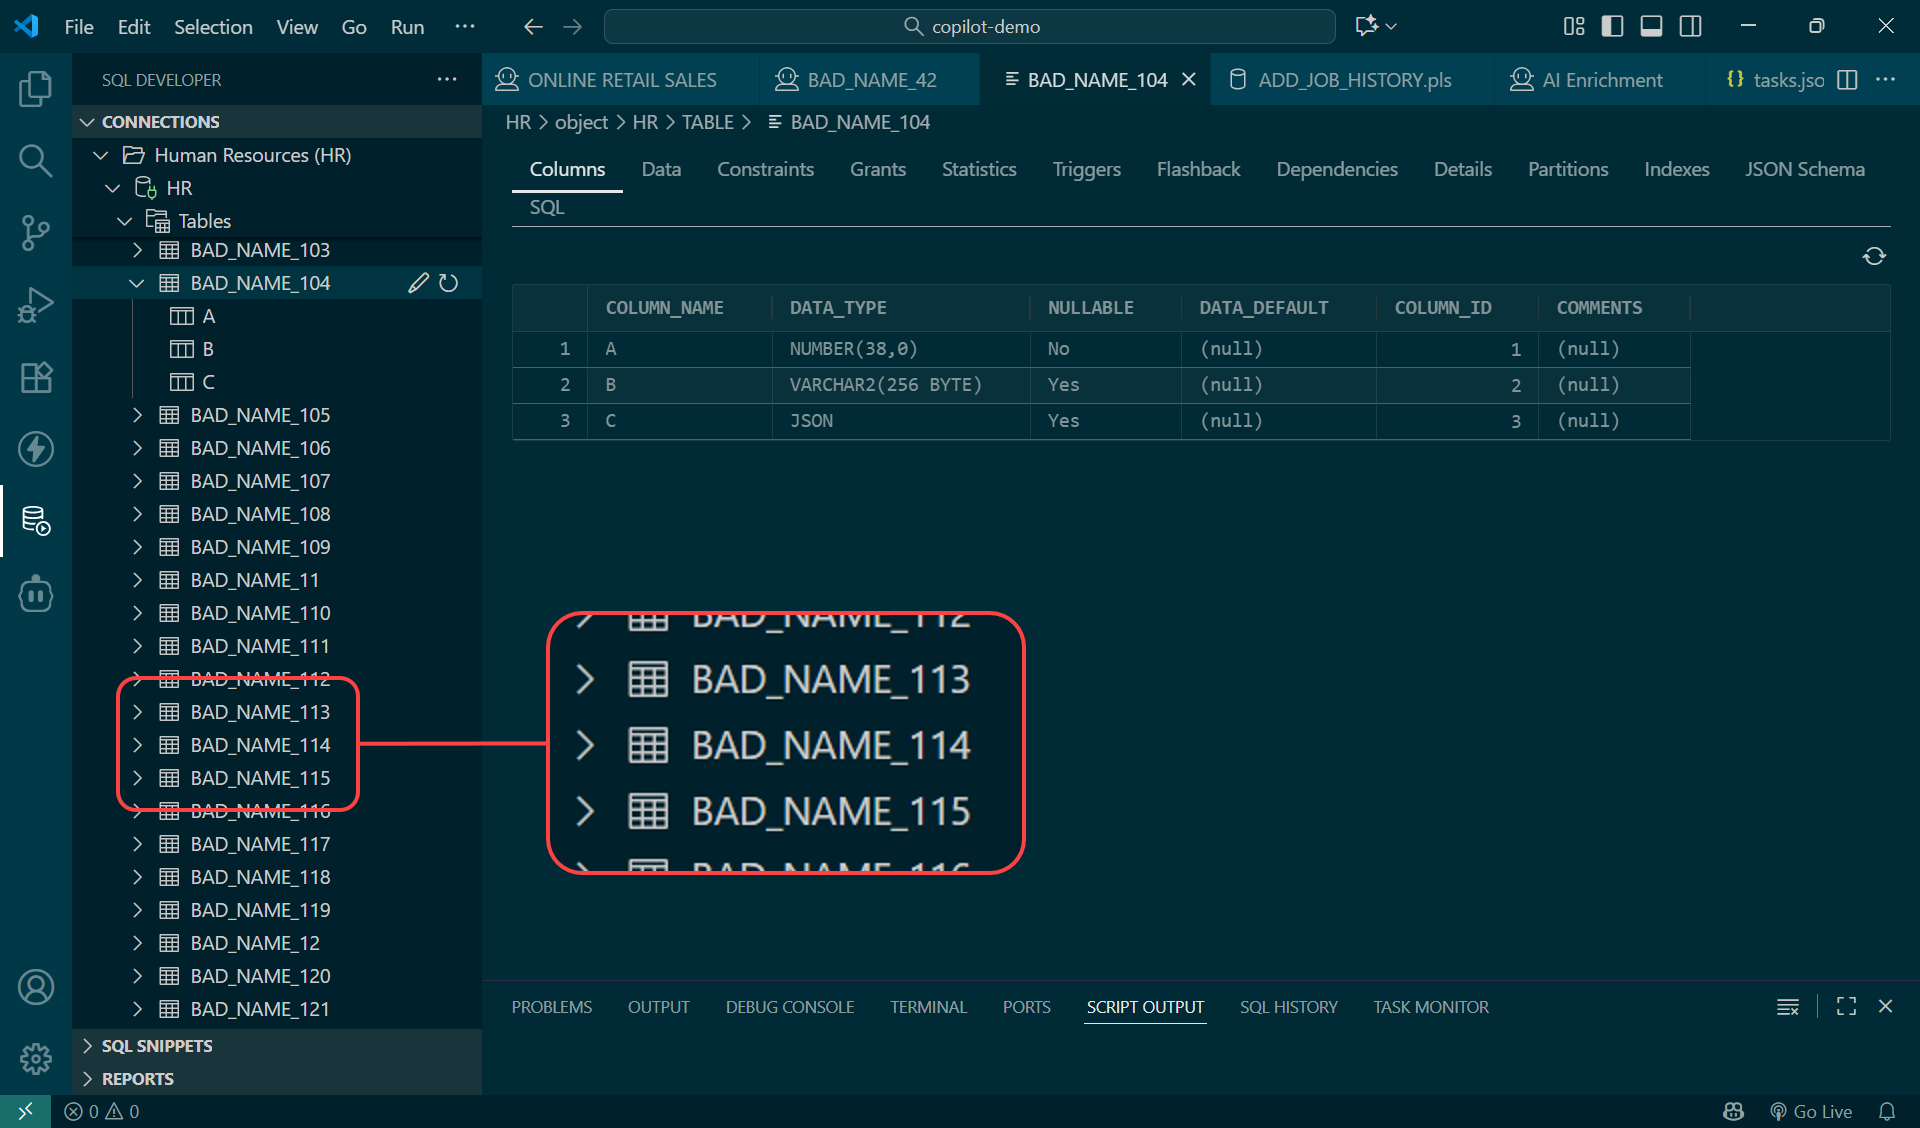Toggle the bottom panel layout button
The image size is (1920, 1128).
click(x=1651, y=26)
